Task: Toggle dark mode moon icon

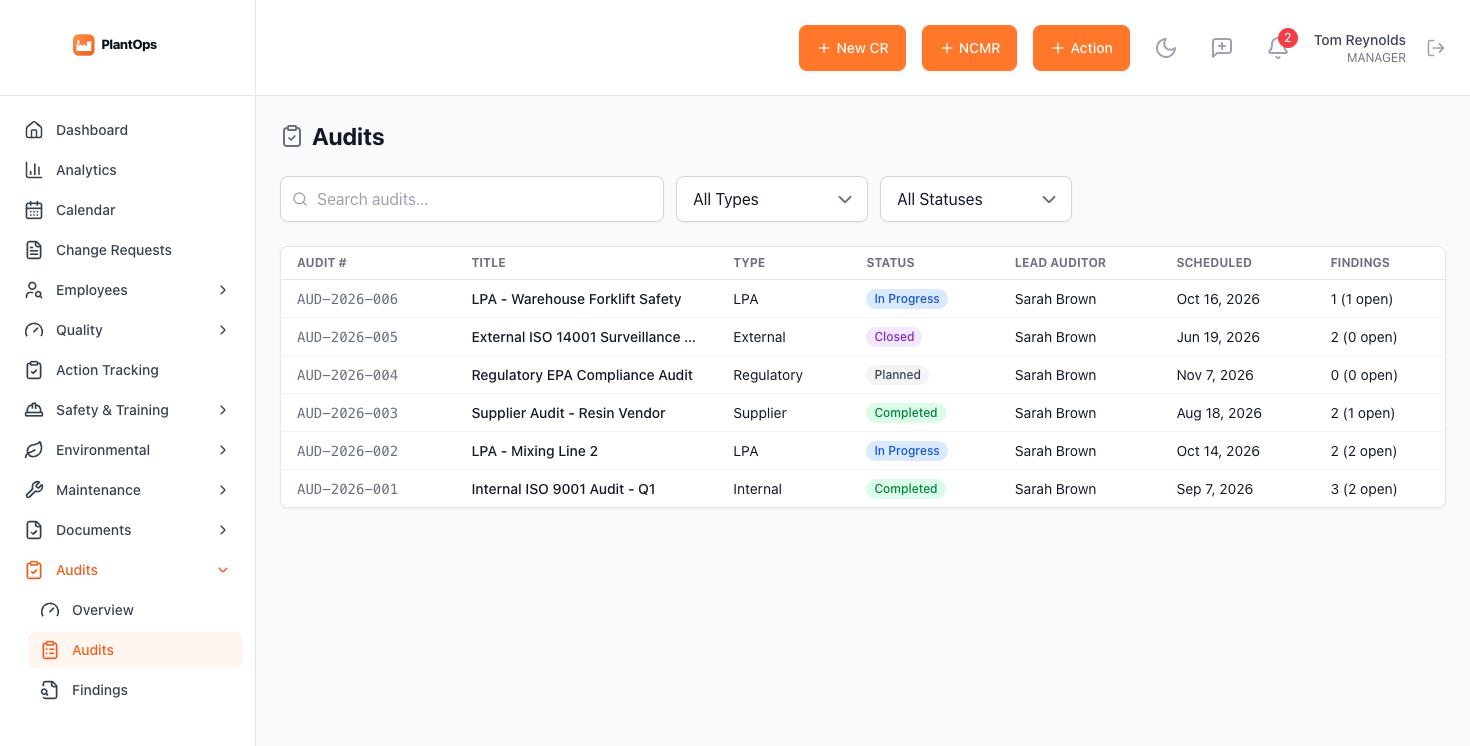Action: pos(1166,48)
